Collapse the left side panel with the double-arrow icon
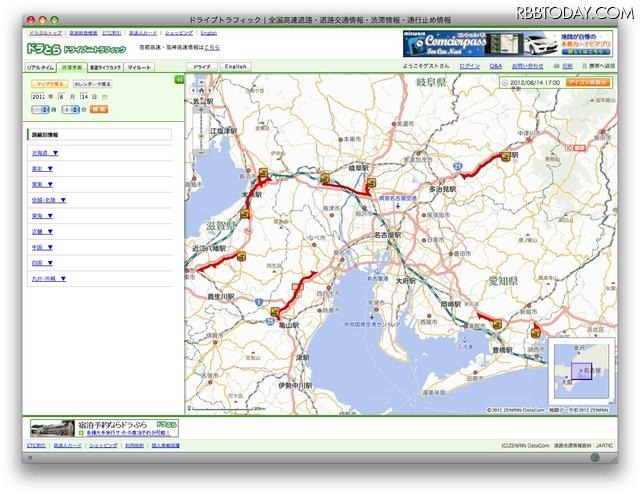This screenshot has width=640, height=494. tap(179, 80)
